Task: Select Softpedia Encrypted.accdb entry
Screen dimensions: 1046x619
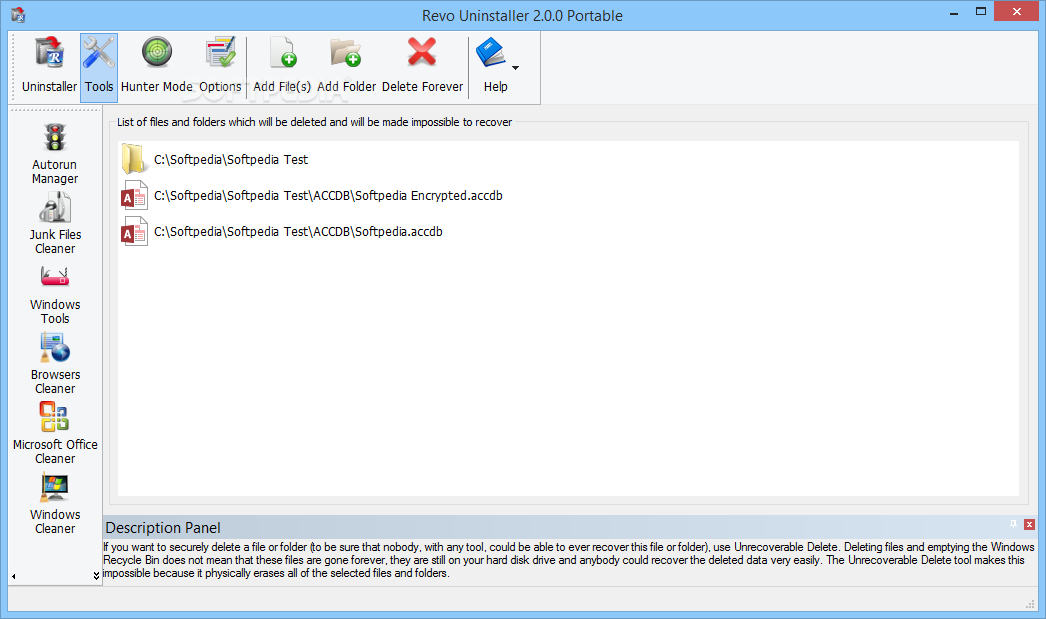Action: click(x=312, y=195)
